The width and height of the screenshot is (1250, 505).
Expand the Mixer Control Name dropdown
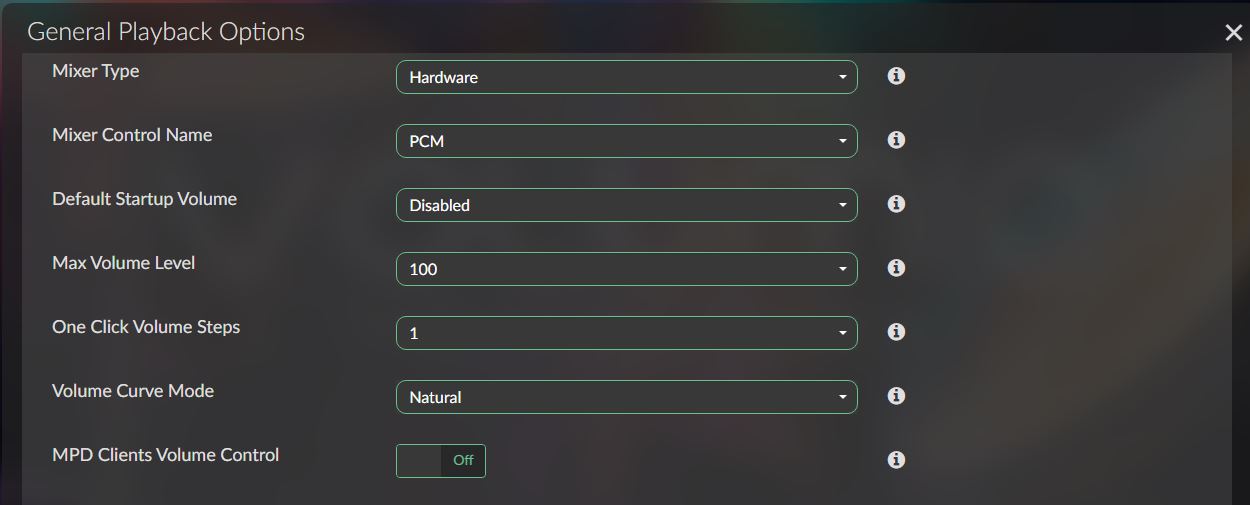(x=626, y=141)
